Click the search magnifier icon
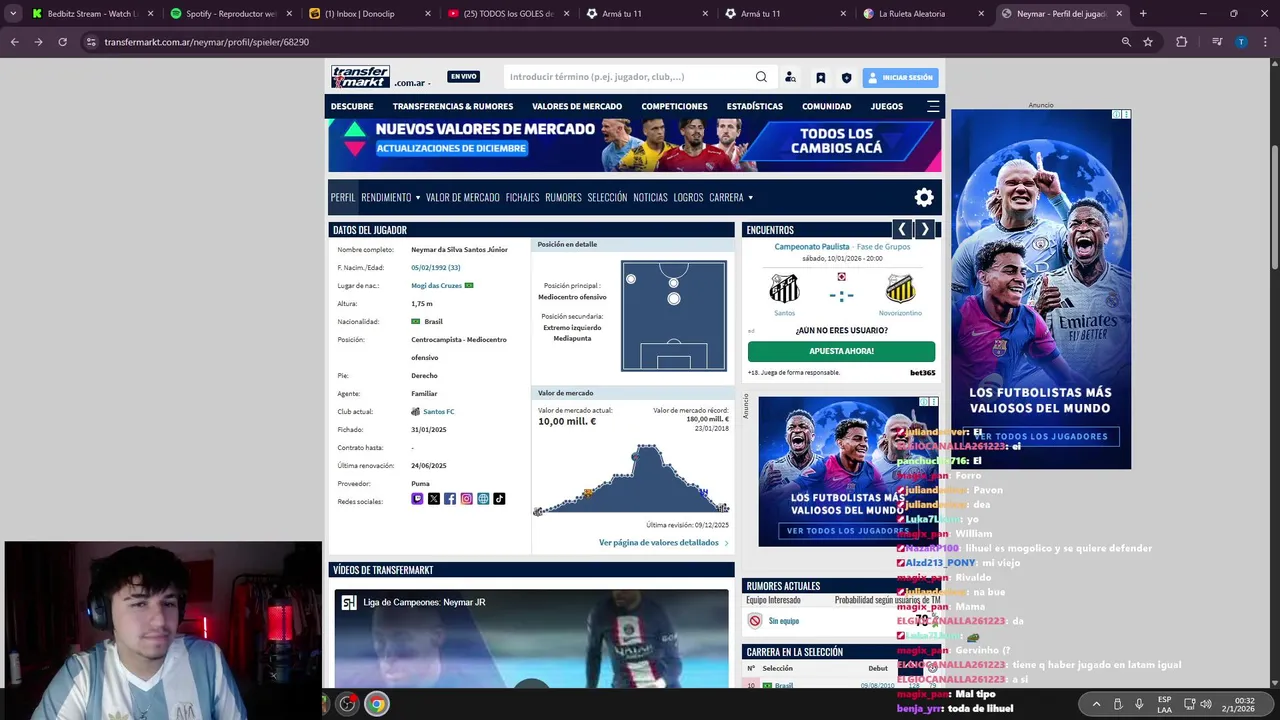The height and width of the screenshot is (720, 1280). (761, 77)
